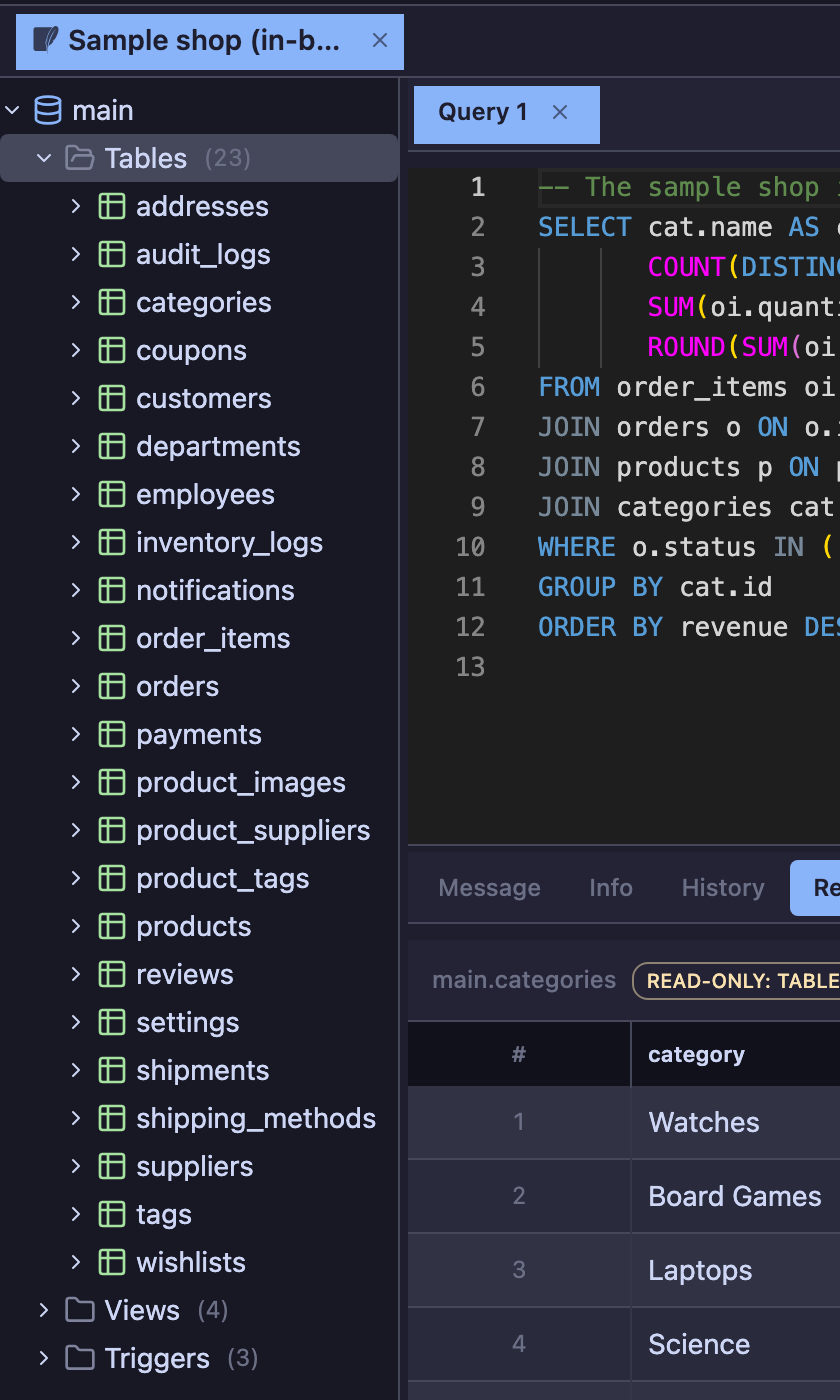Expand the suppliers table node
Image resolution: width=840 pixels, height=1400 pixels.
76,1166
